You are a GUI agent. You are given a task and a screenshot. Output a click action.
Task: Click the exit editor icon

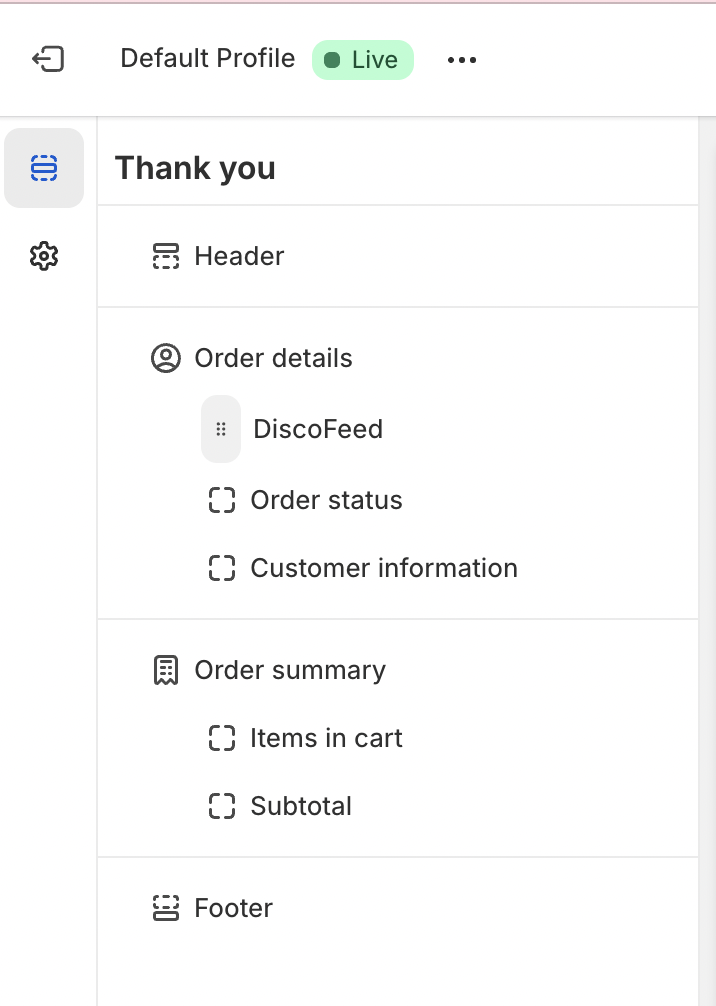pos(48,60)
